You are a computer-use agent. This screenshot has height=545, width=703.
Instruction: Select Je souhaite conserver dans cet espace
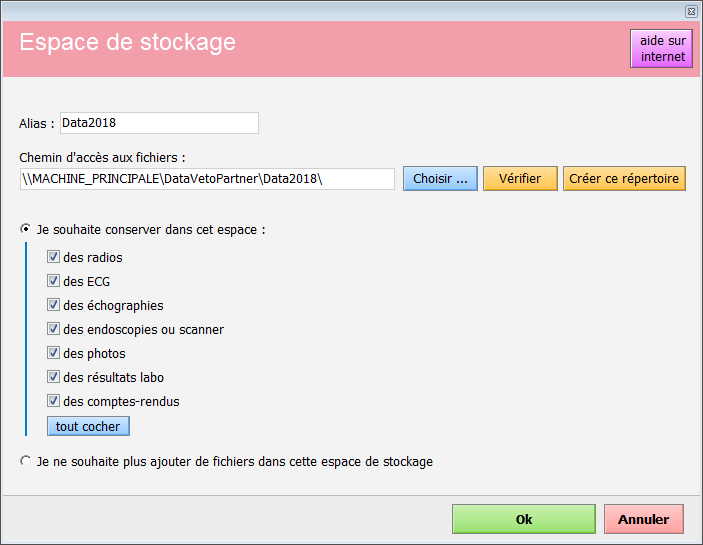[x=26, y=229]
